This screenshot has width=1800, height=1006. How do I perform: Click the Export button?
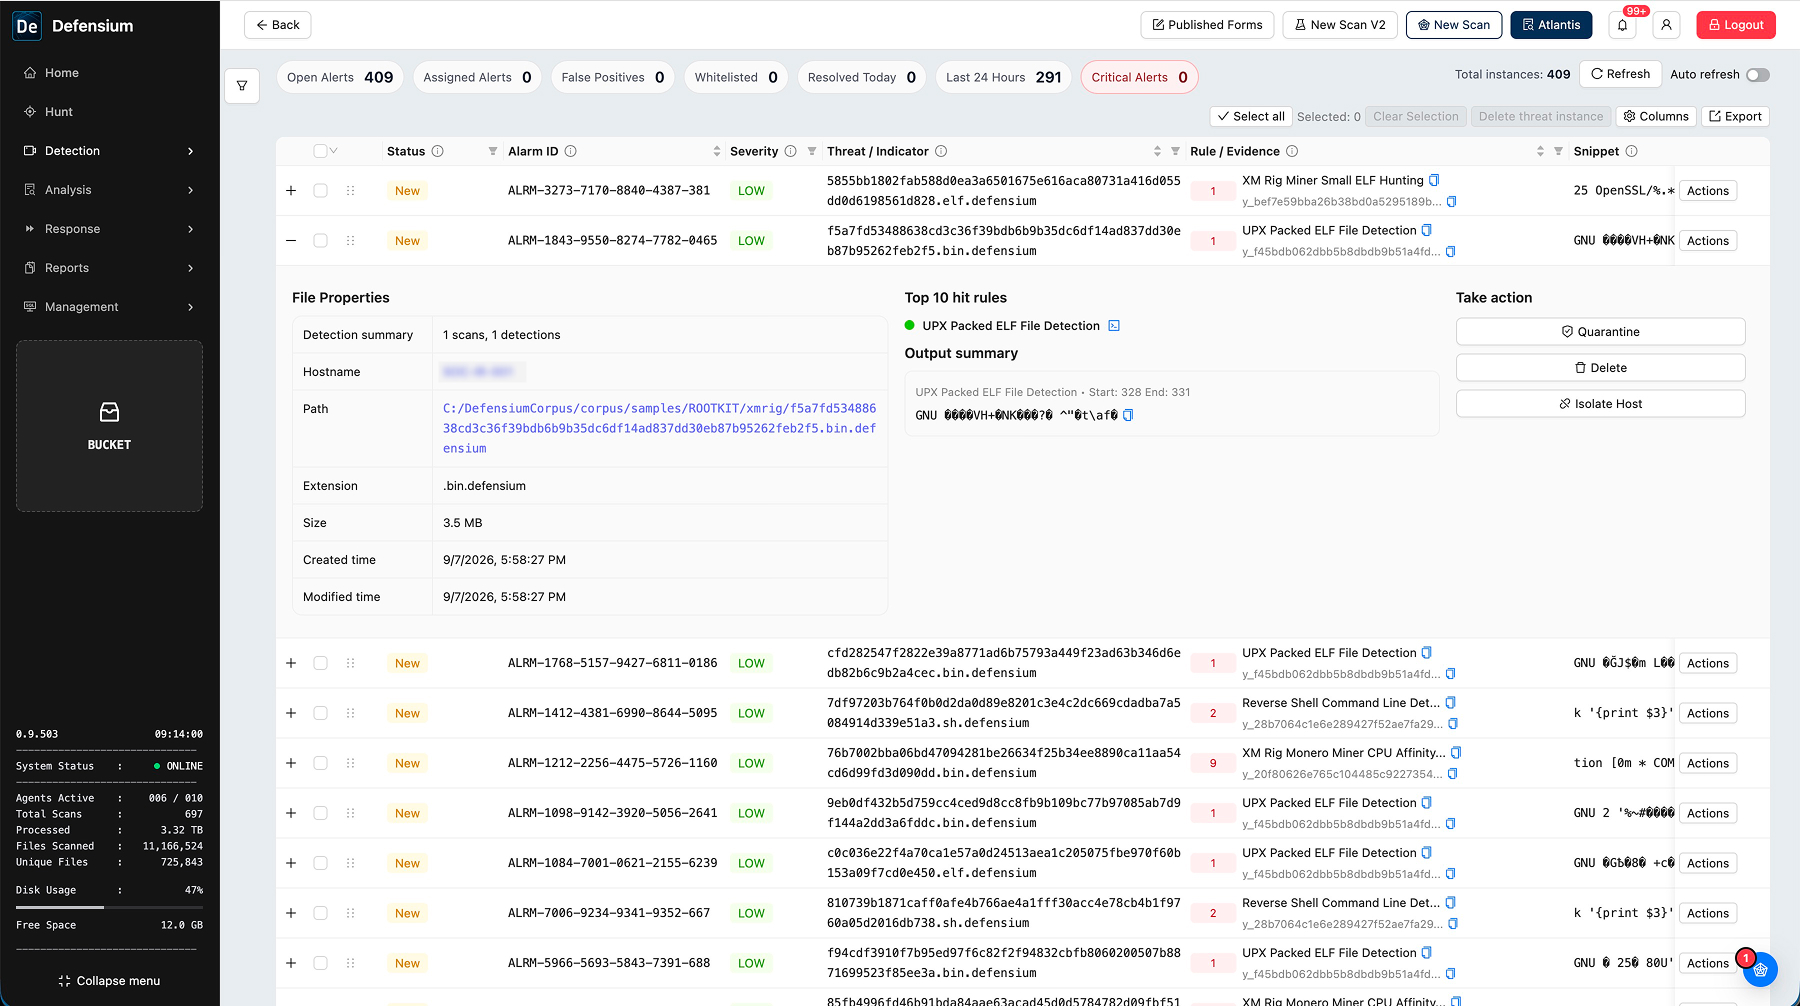tap(1735, 116)
